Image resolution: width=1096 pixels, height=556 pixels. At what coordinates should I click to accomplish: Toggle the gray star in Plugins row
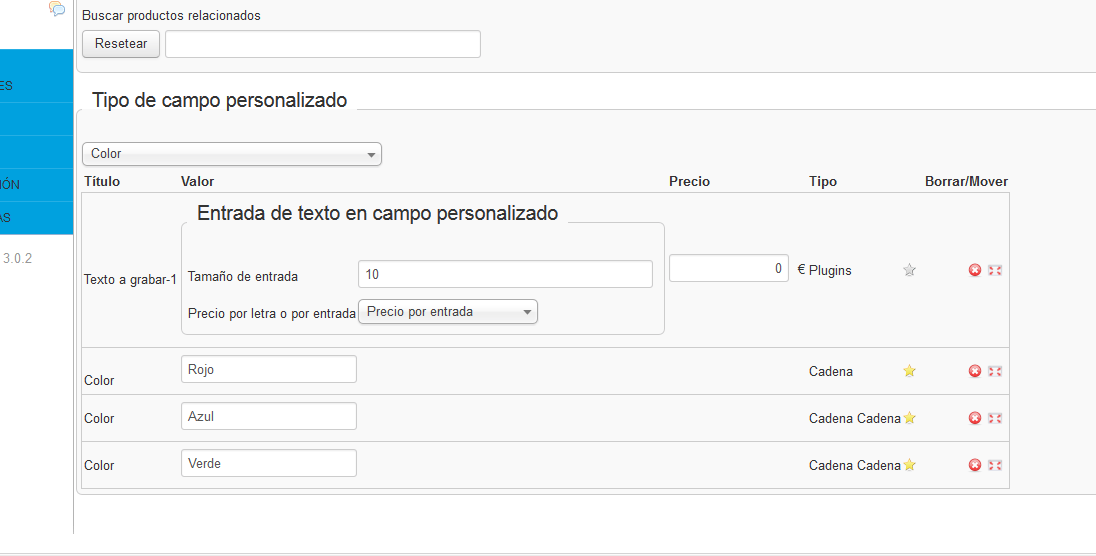point(909,270)
